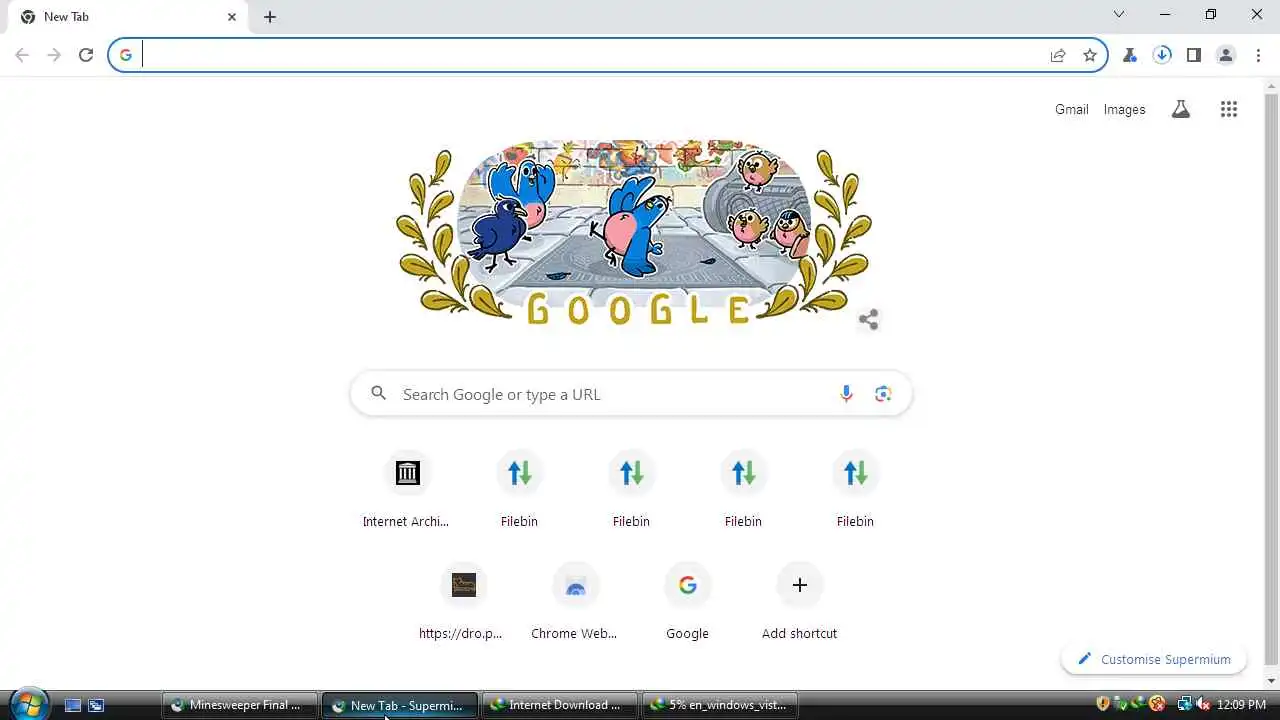This screenshot has width=1280, height=720.
Task: Share the Google doodle
Action: pos(868,320)
